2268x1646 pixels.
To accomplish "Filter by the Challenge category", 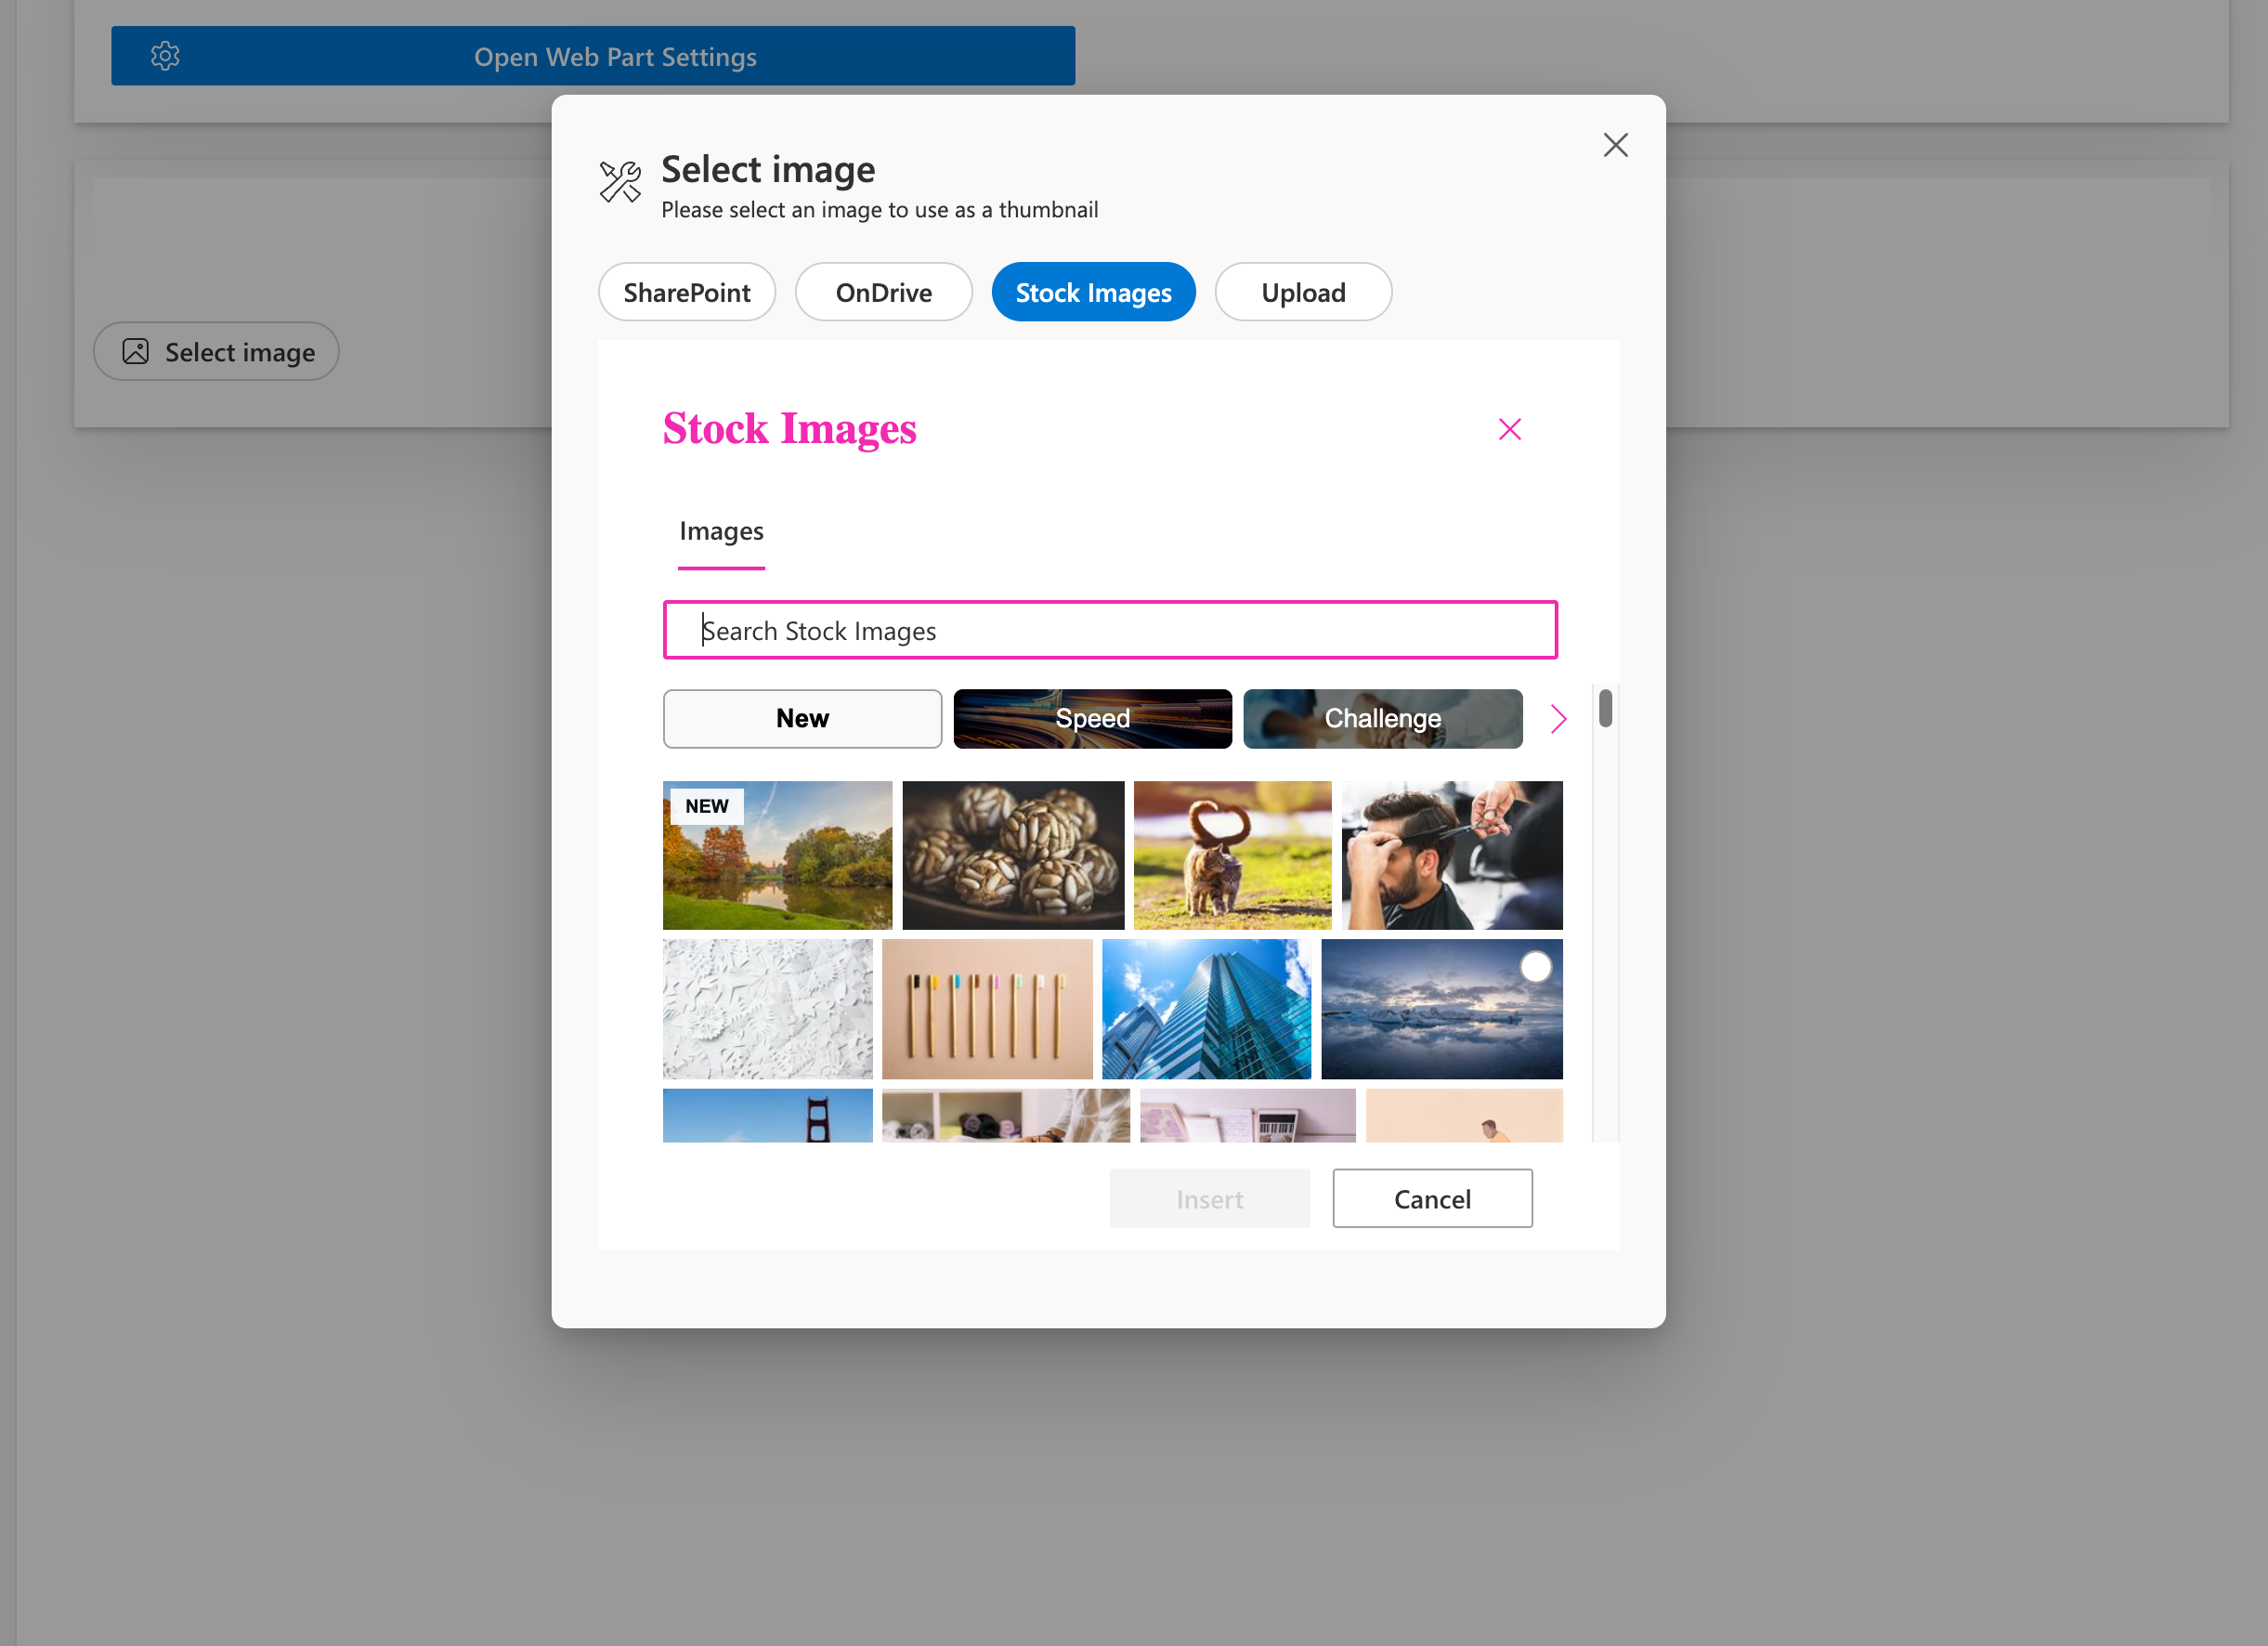I will [1382, 718].
